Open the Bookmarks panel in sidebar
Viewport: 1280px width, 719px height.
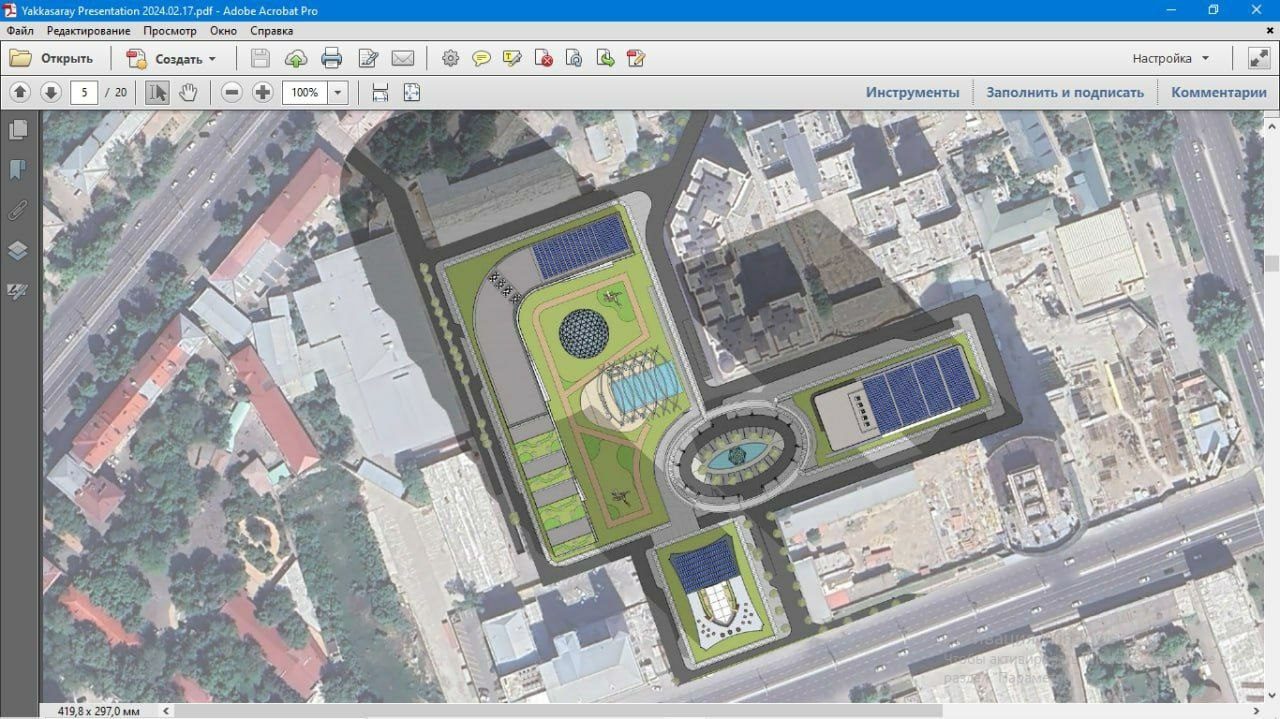click(x=18, y=170)
